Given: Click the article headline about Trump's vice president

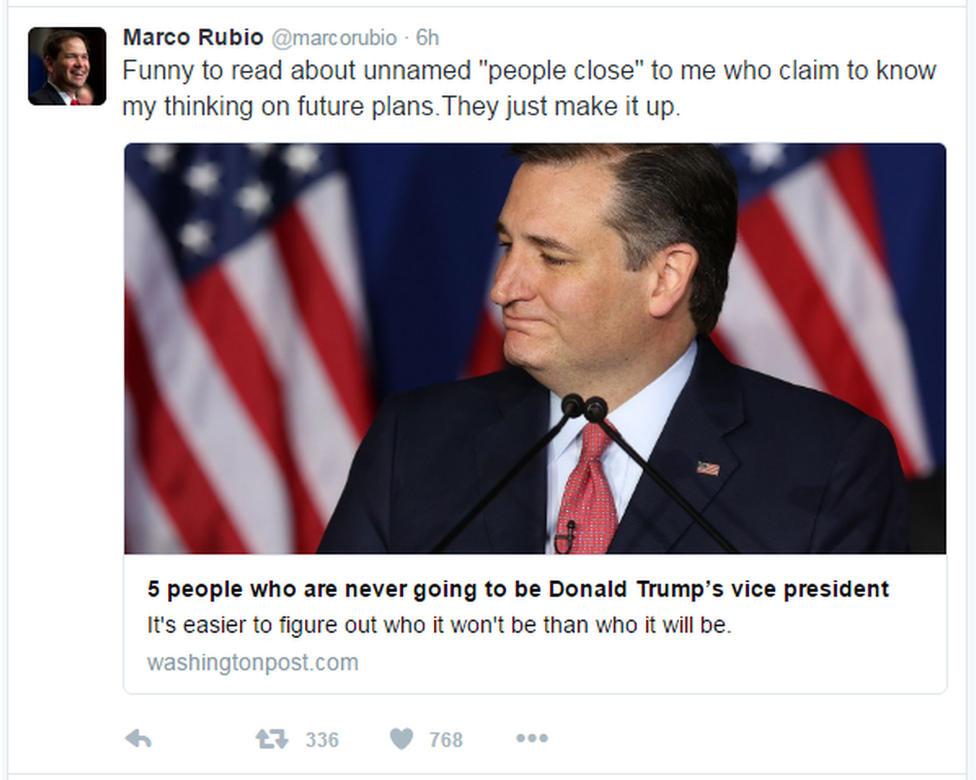Looking at the screenshot, I should pyautogui.click(x=517, y=589).
